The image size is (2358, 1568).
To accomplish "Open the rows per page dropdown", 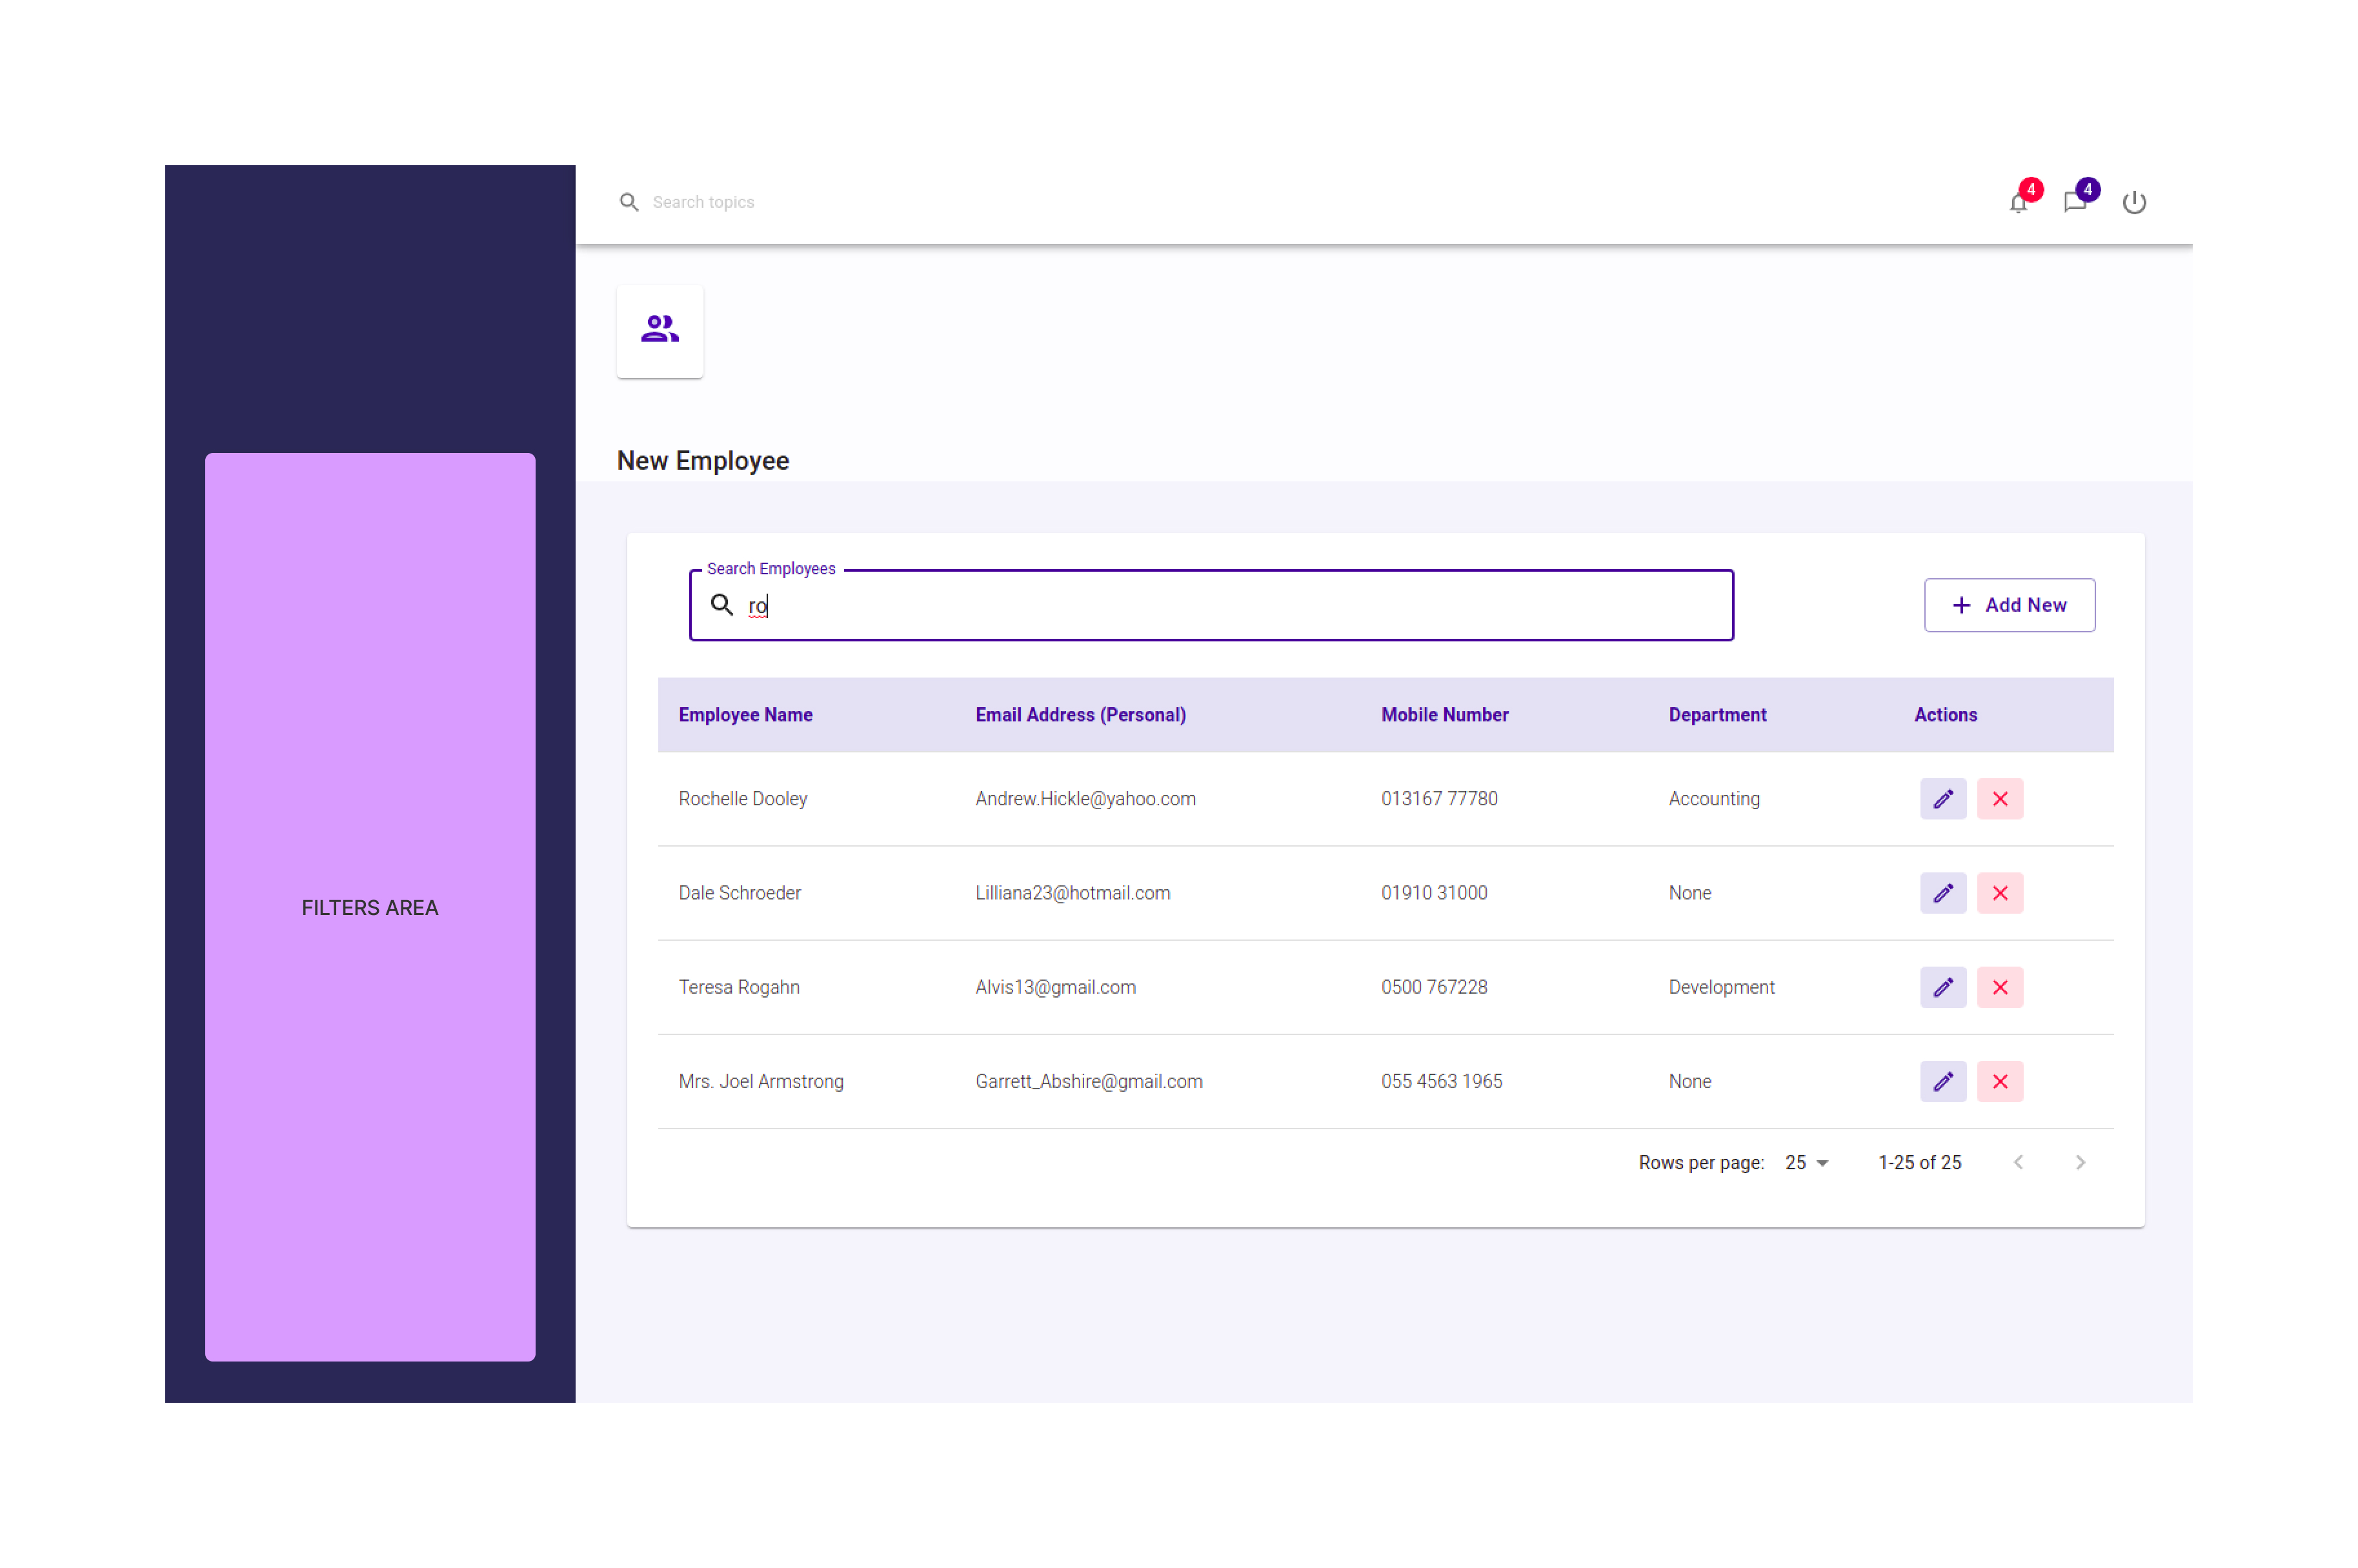I will [x=1806, y=1162].
